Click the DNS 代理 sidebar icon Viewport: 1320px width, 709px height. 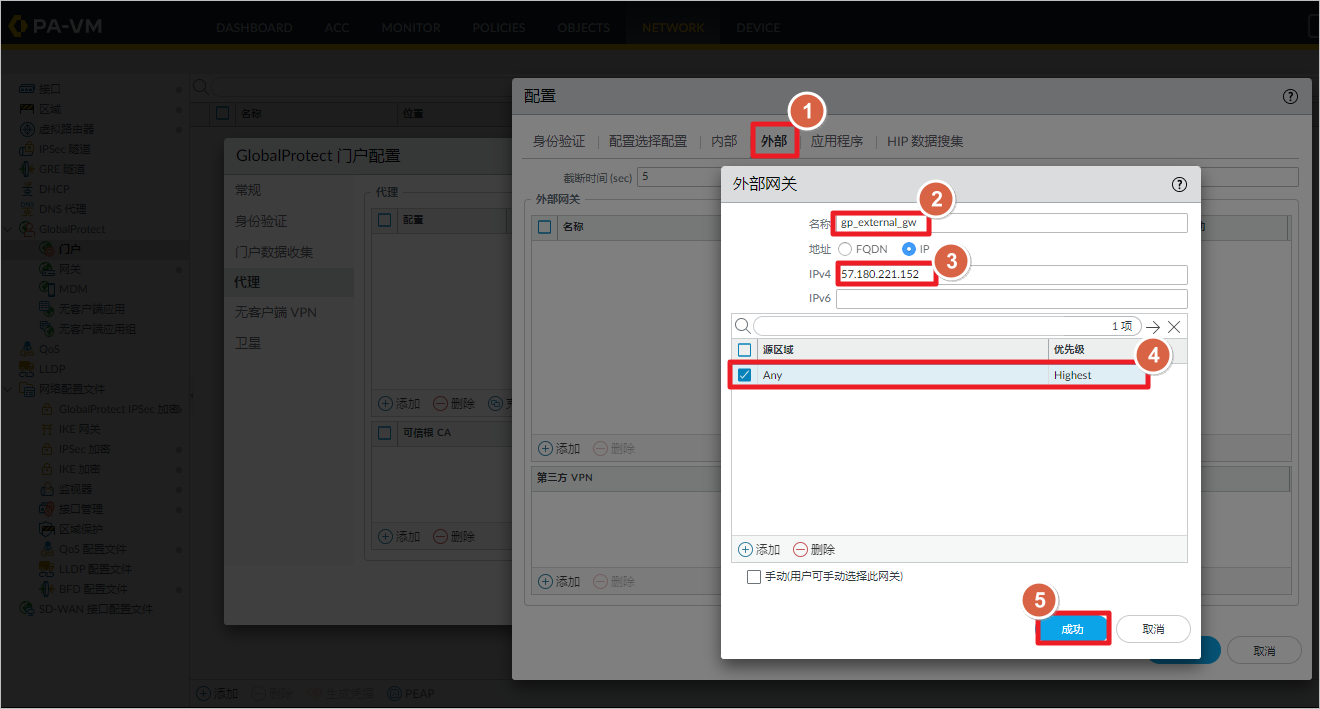(27, 209)
